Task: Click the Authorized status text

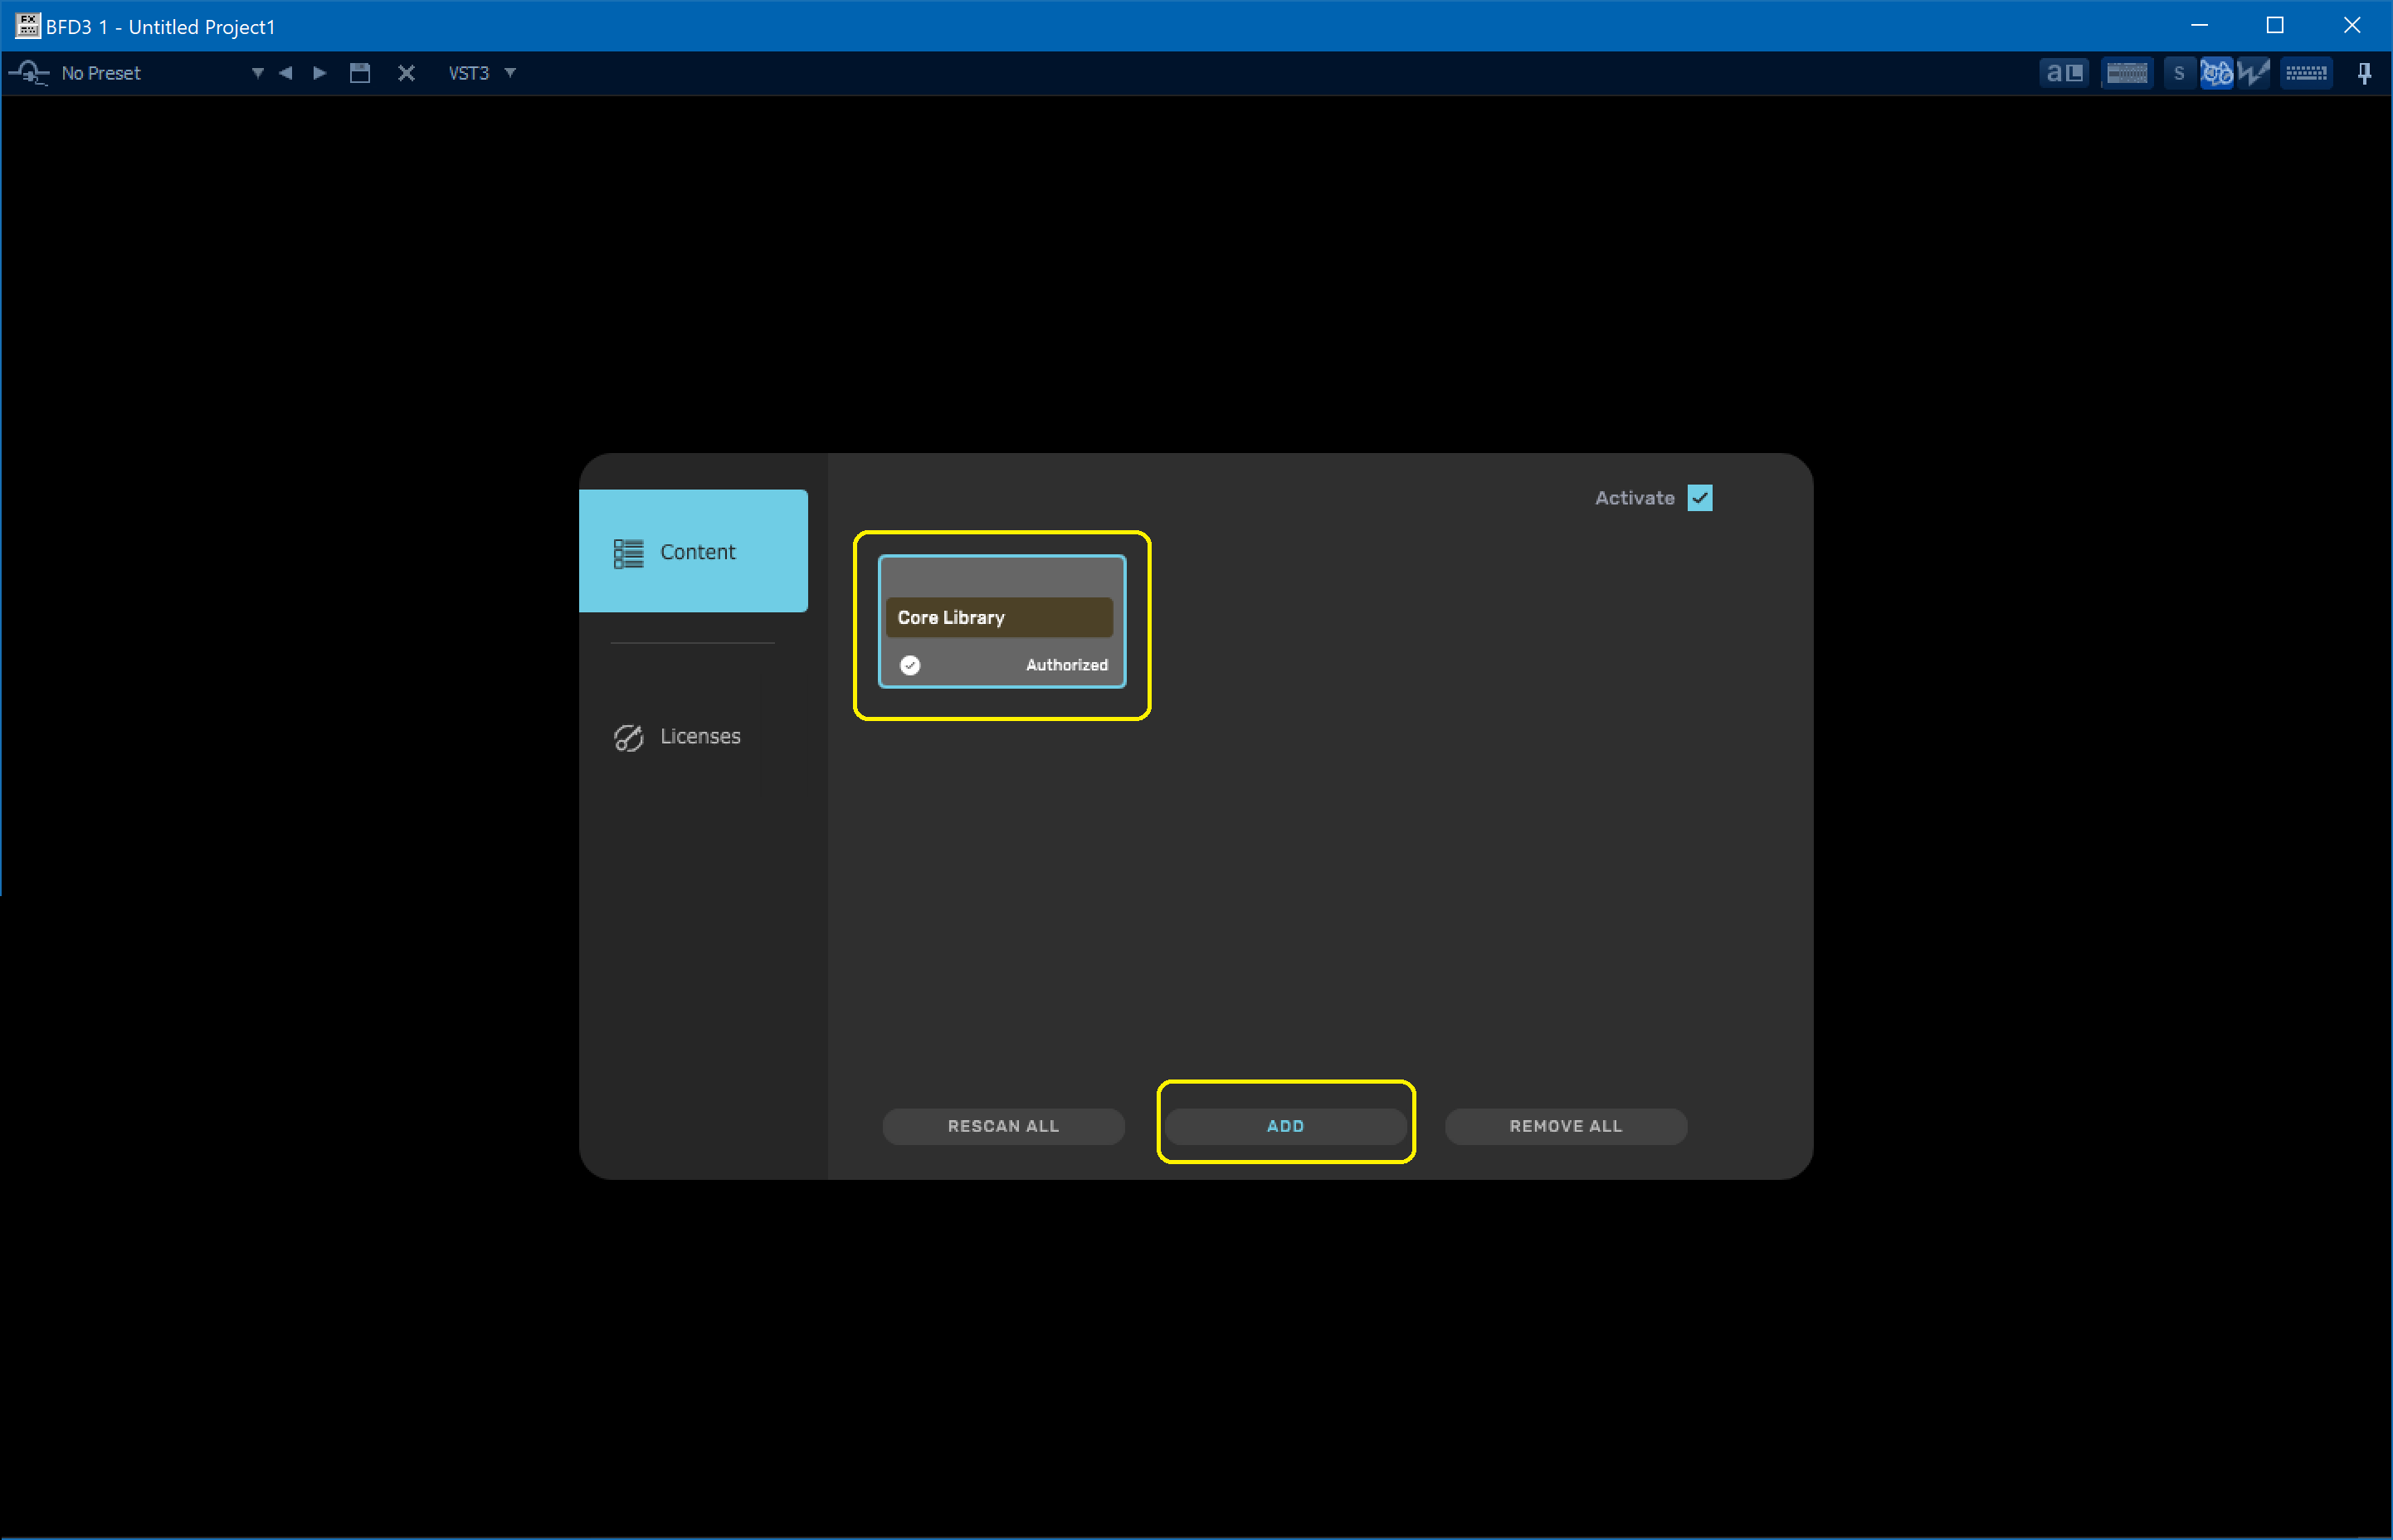Action: 1066,665
